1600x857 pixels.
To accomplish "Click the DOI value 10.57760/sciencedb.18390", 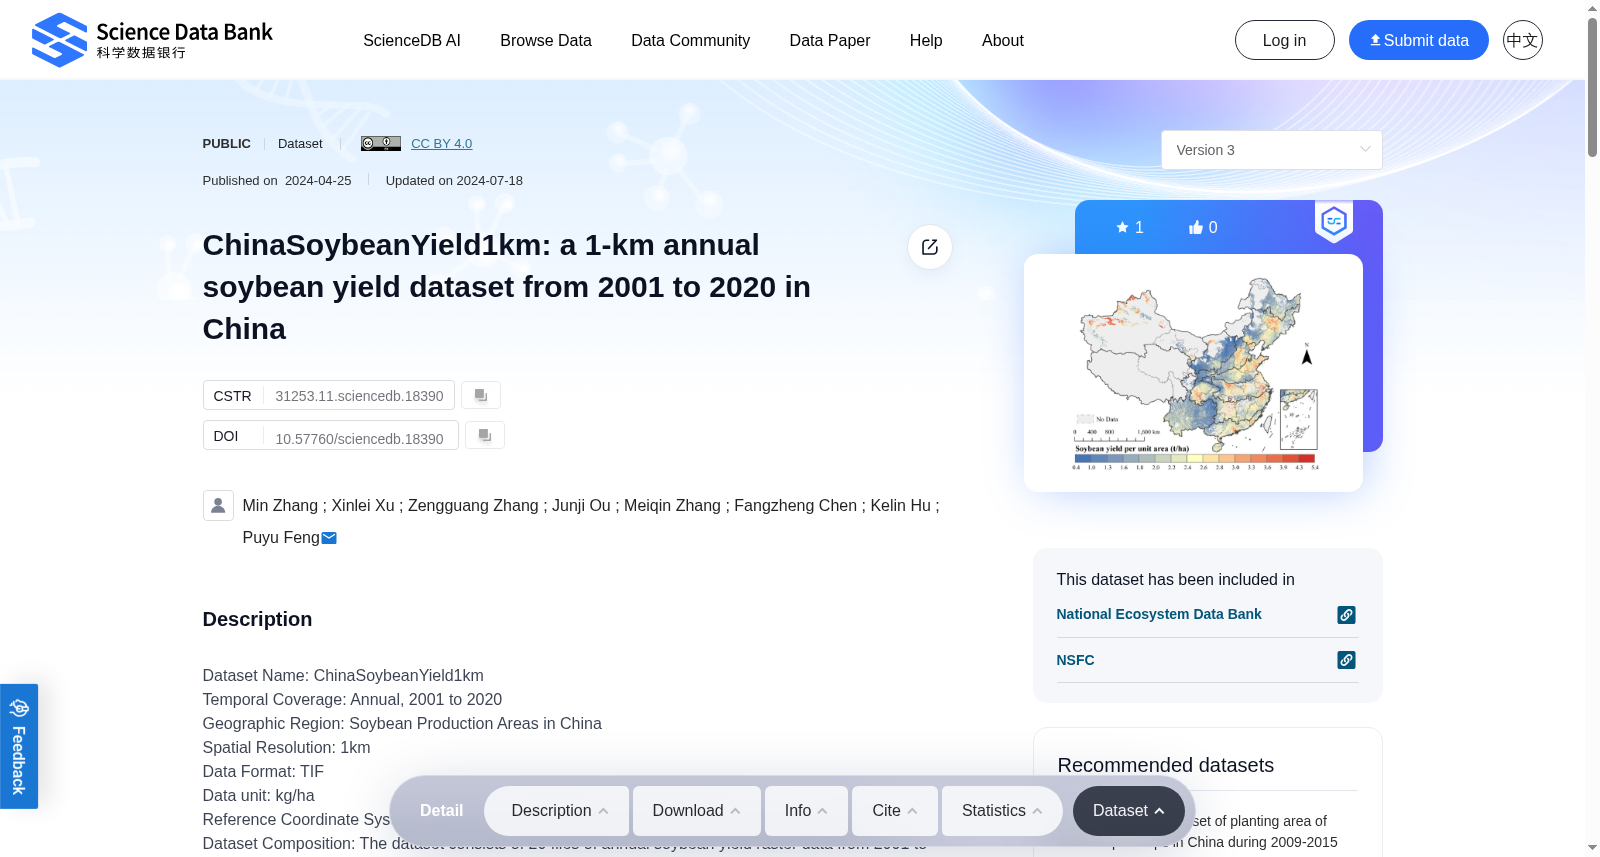I will [359, 439].
